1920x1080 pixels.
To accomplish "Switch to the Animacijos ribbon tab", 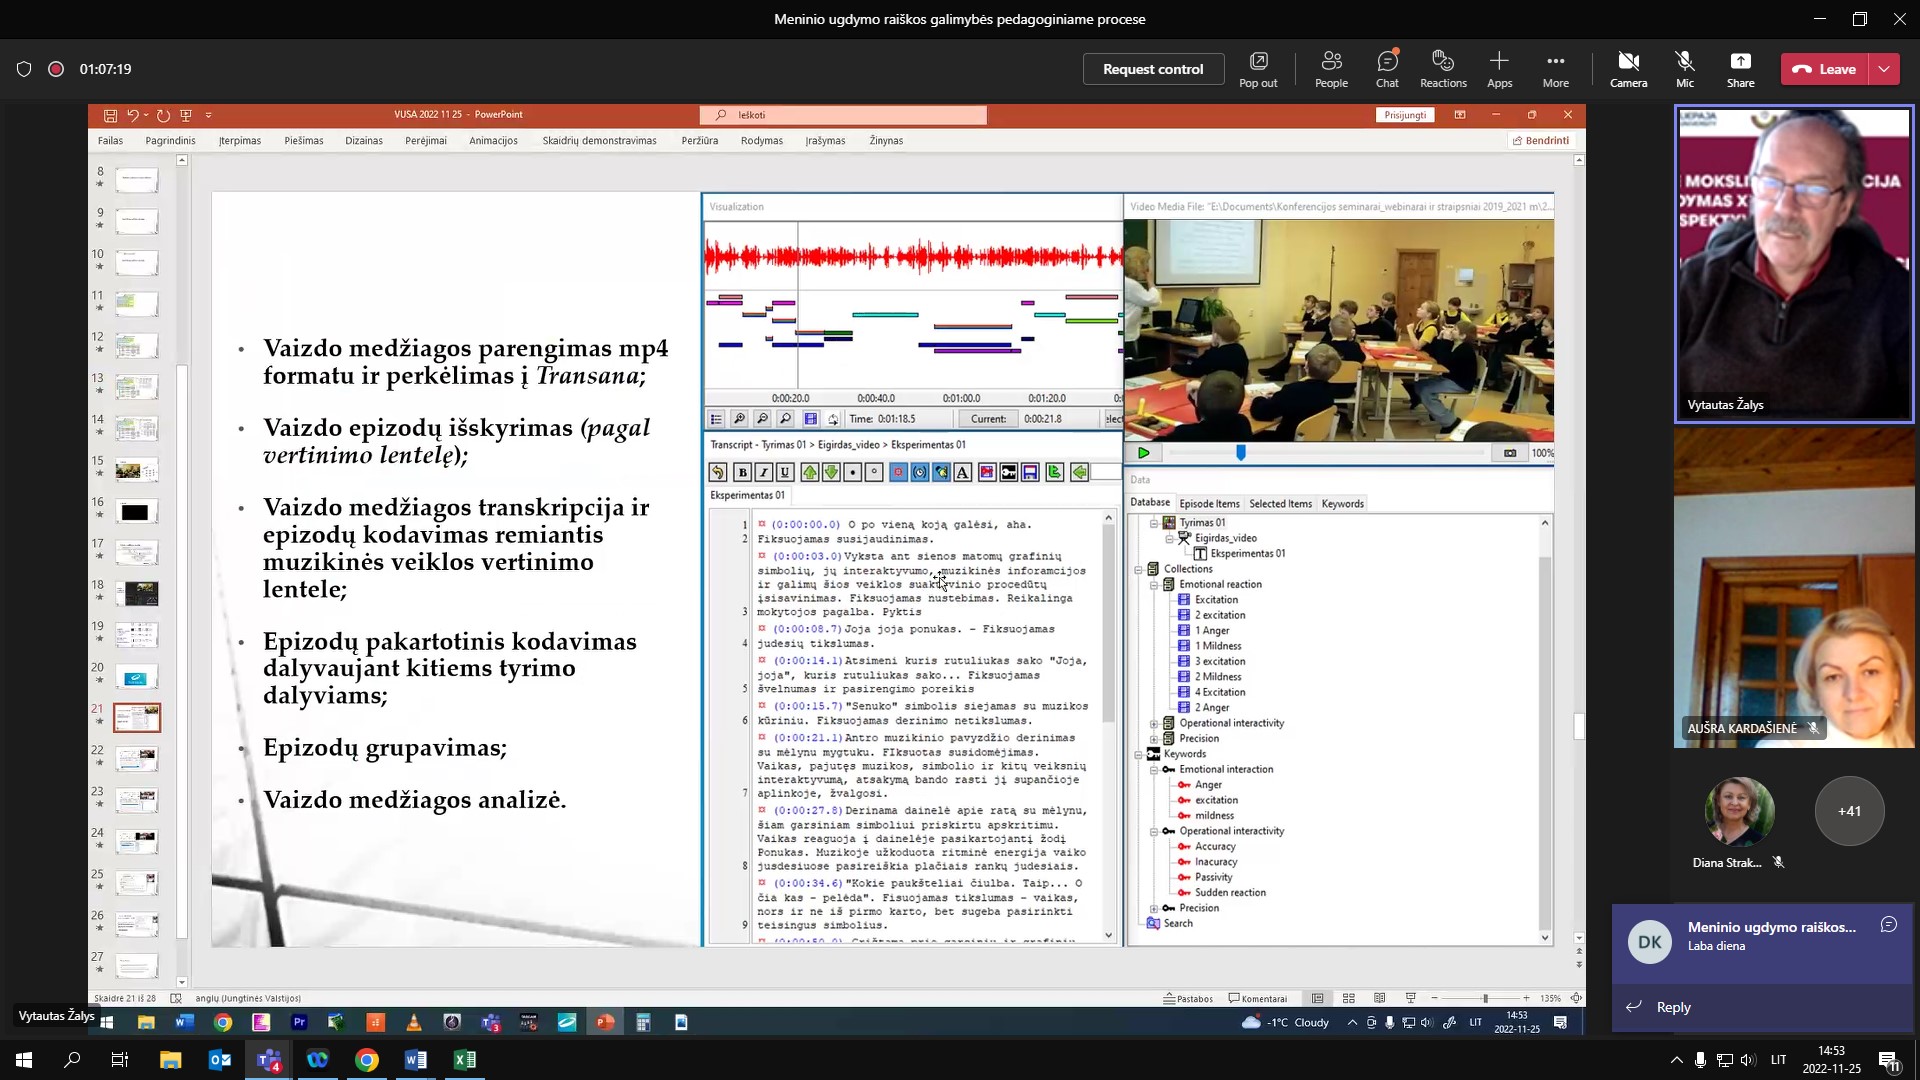I will pyautogui.click(x=493, y=141).
